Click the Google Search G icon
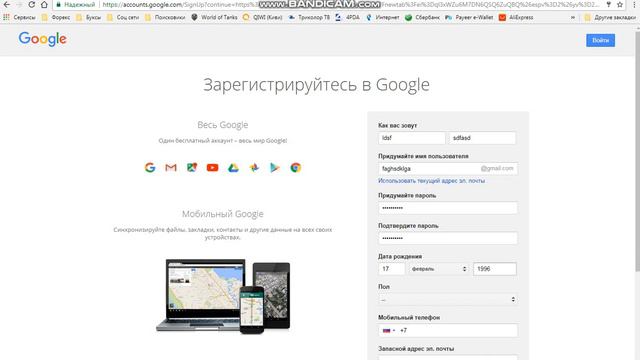The height and width of the screenshot is (360, 640). click(150, 167)
